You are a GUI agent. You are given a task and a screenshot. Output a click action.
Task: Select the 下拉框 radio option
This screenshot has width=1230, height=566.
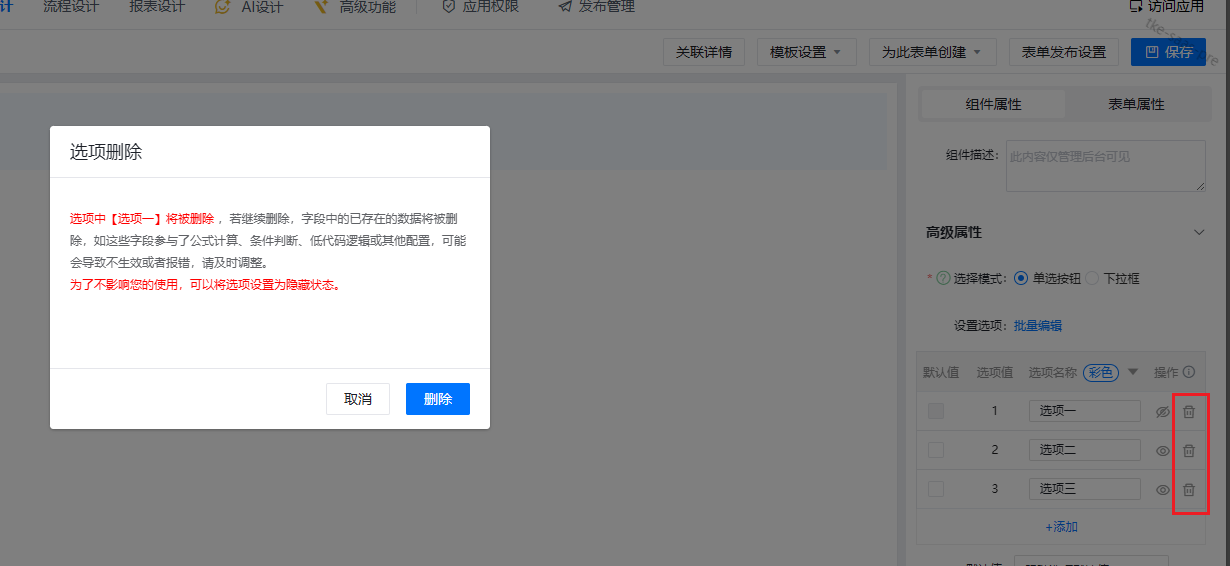click(x=1093, y=279)
